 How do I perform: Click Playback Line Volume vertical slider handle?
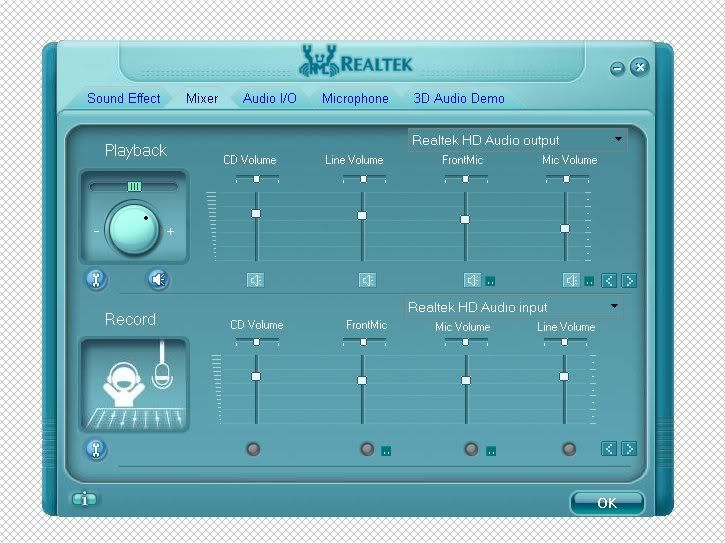tap(362, 215)
